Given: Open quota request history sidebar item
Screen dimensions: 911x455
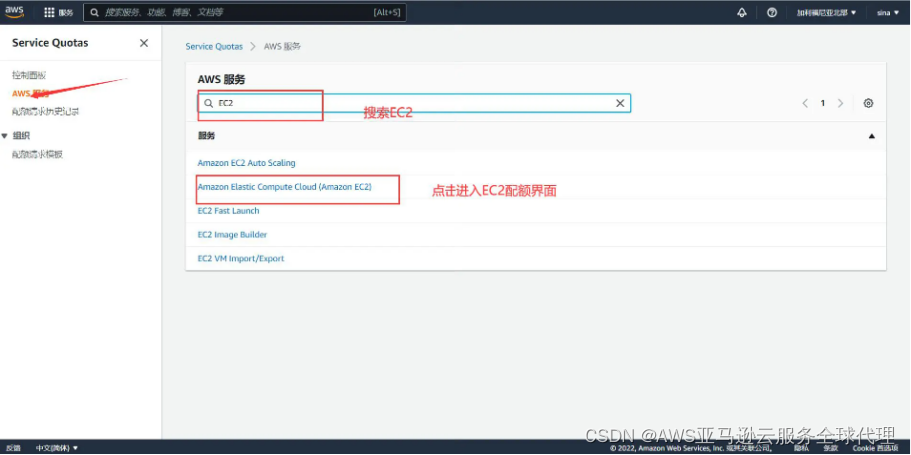Looking at the screenshot, I should click(45, 112).
